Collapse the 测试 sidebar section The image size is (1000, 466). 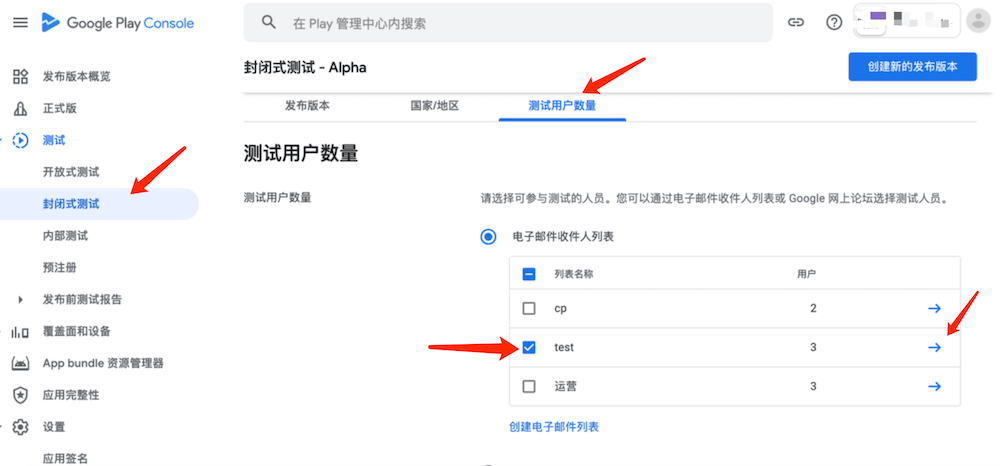click(5, 140)
